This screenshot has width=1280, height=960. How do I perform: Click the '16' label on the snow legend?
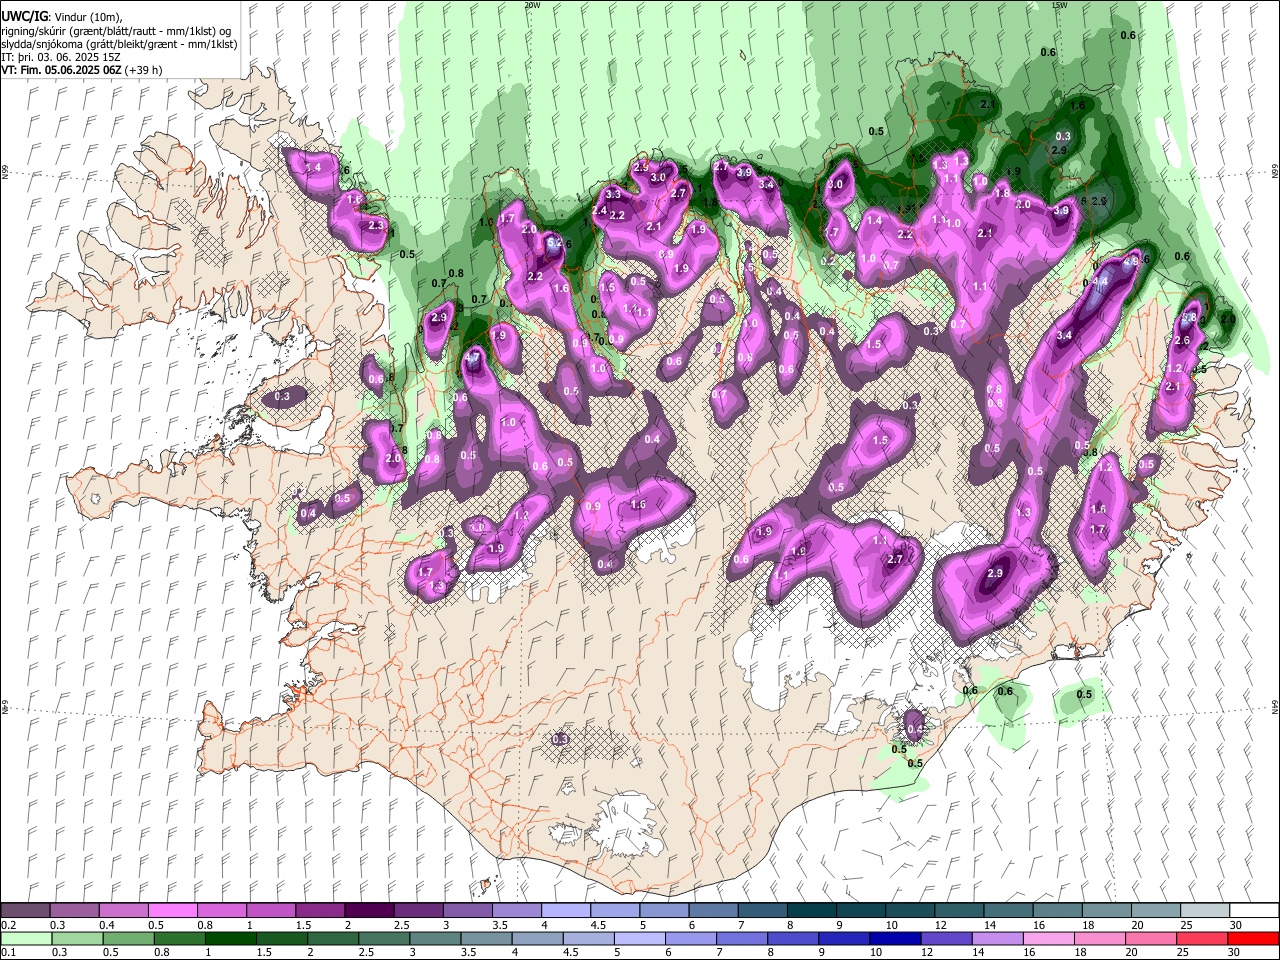(1038, 925)
